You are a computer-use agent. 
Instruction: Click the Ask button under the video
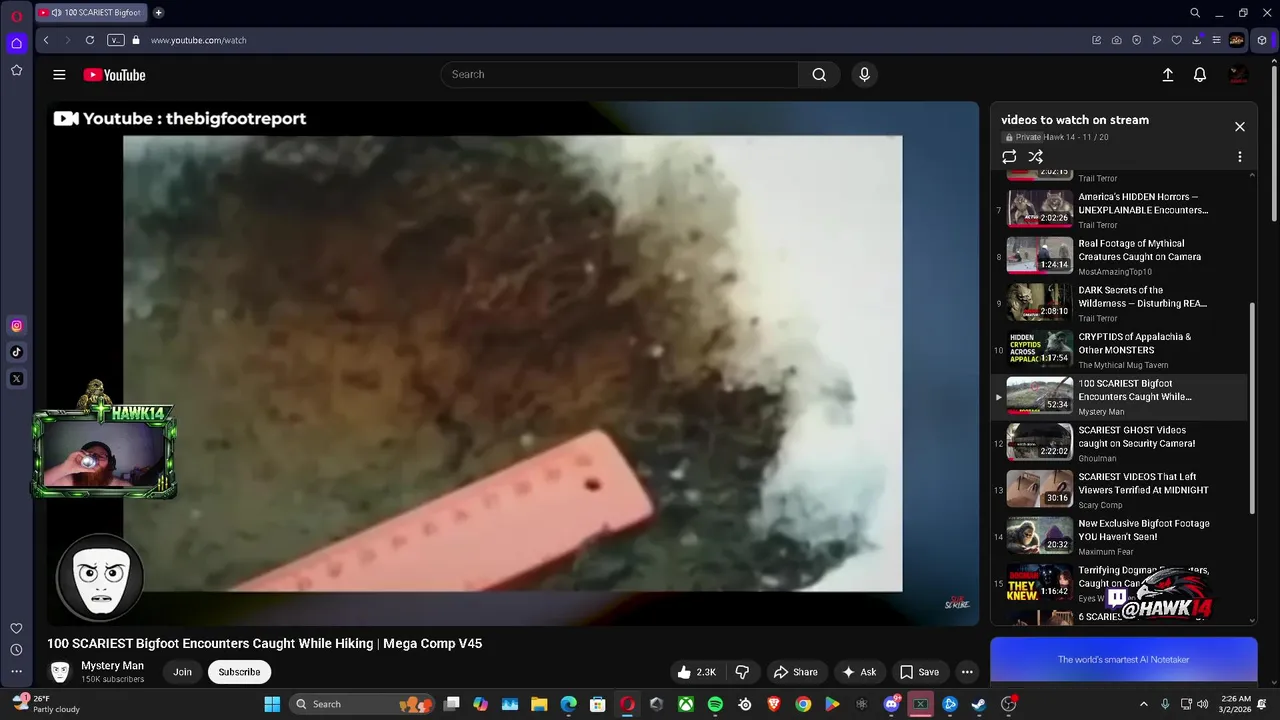point(859,672)
